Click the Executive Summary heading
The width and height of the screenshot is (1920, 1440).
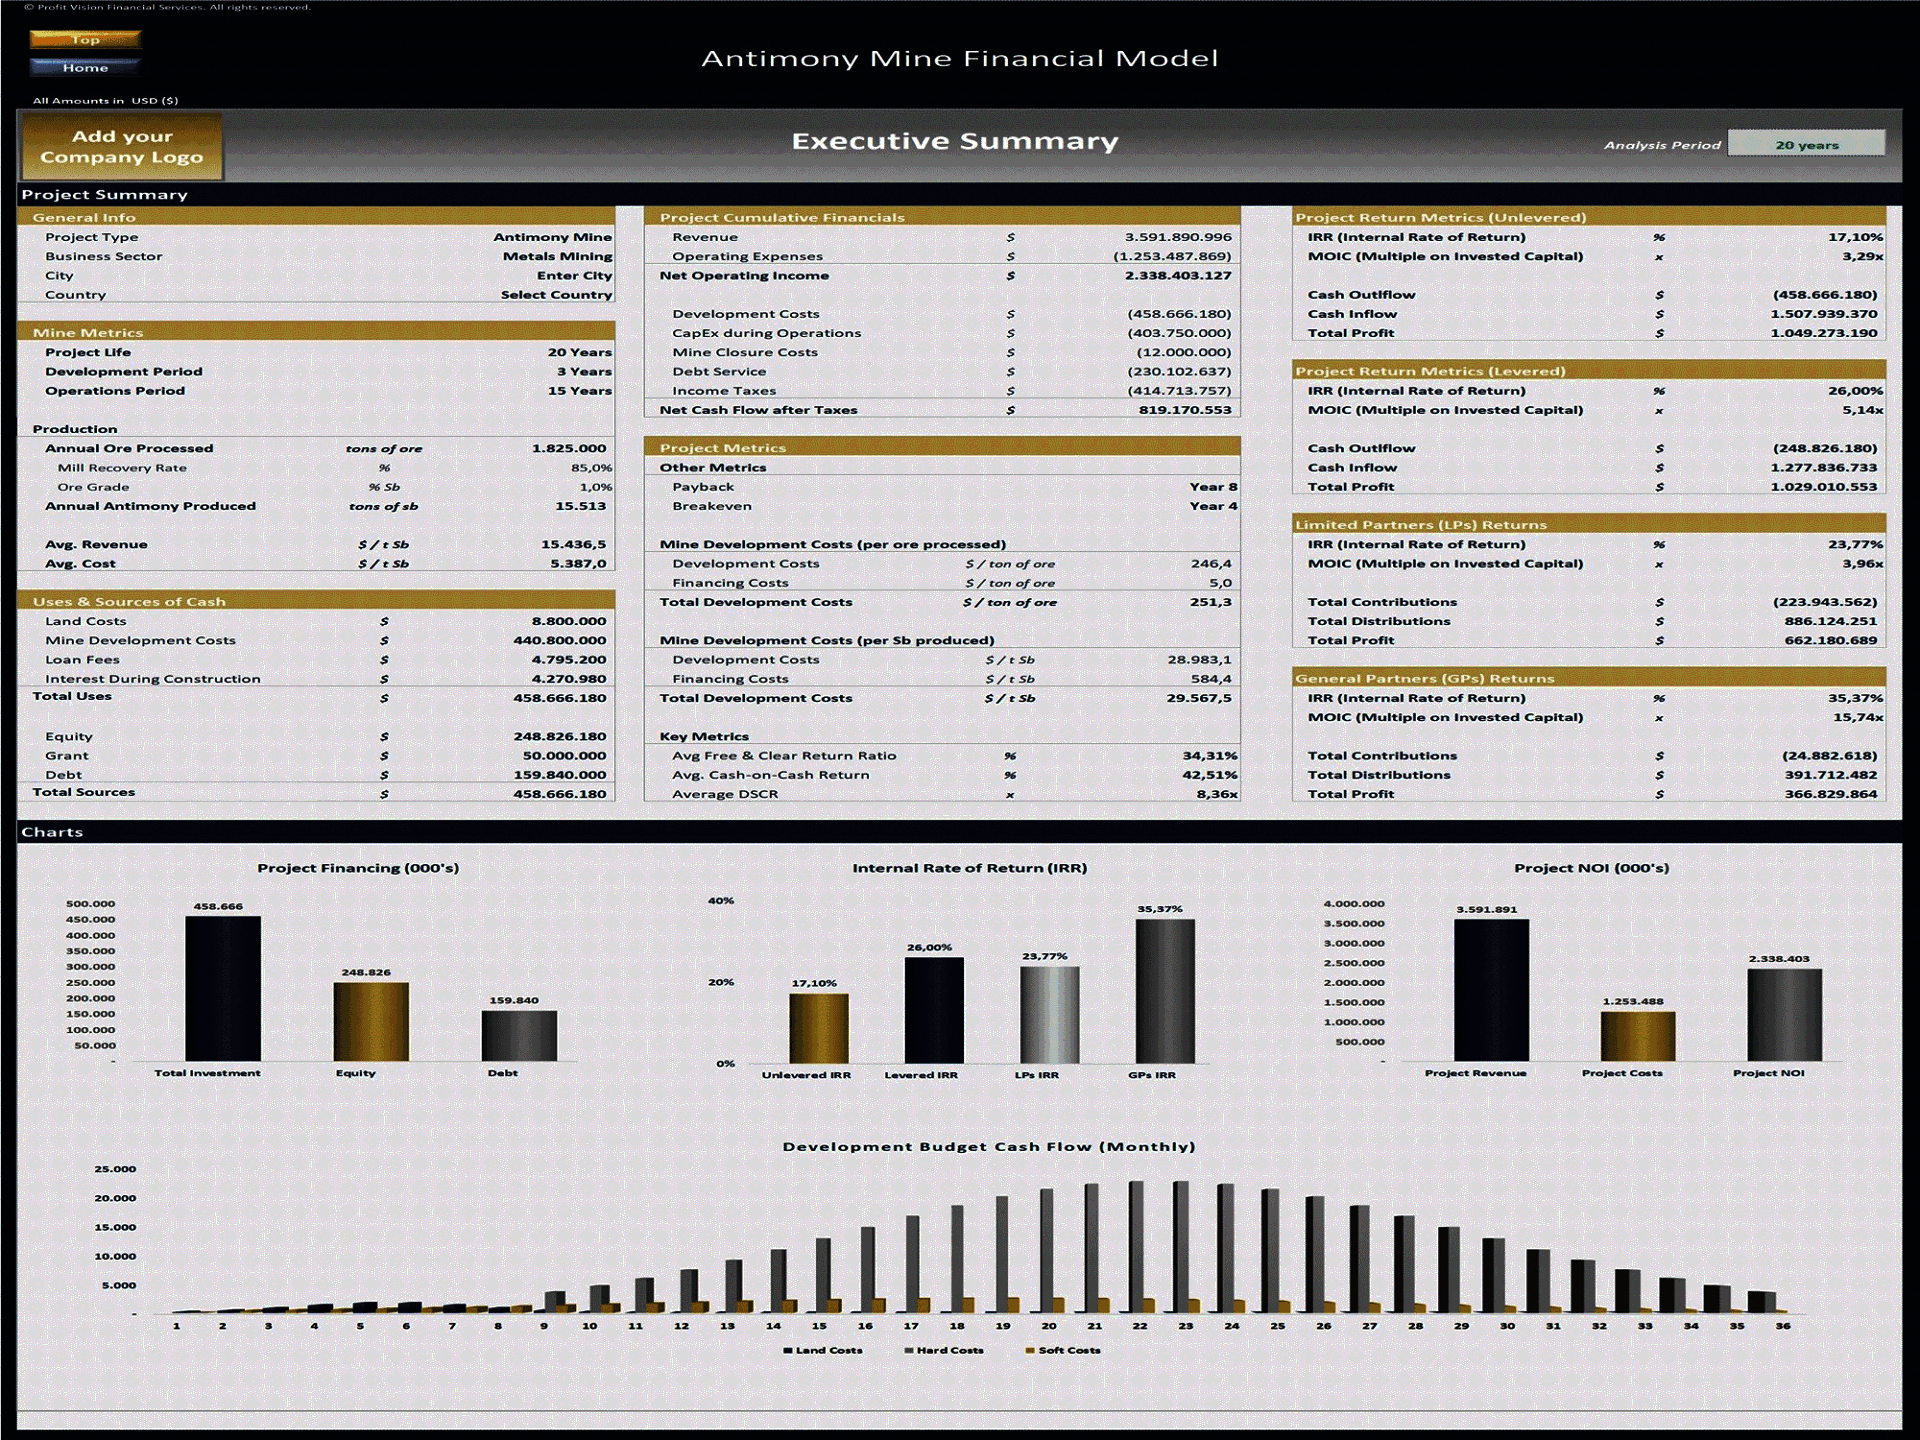[x=955, y=141]
